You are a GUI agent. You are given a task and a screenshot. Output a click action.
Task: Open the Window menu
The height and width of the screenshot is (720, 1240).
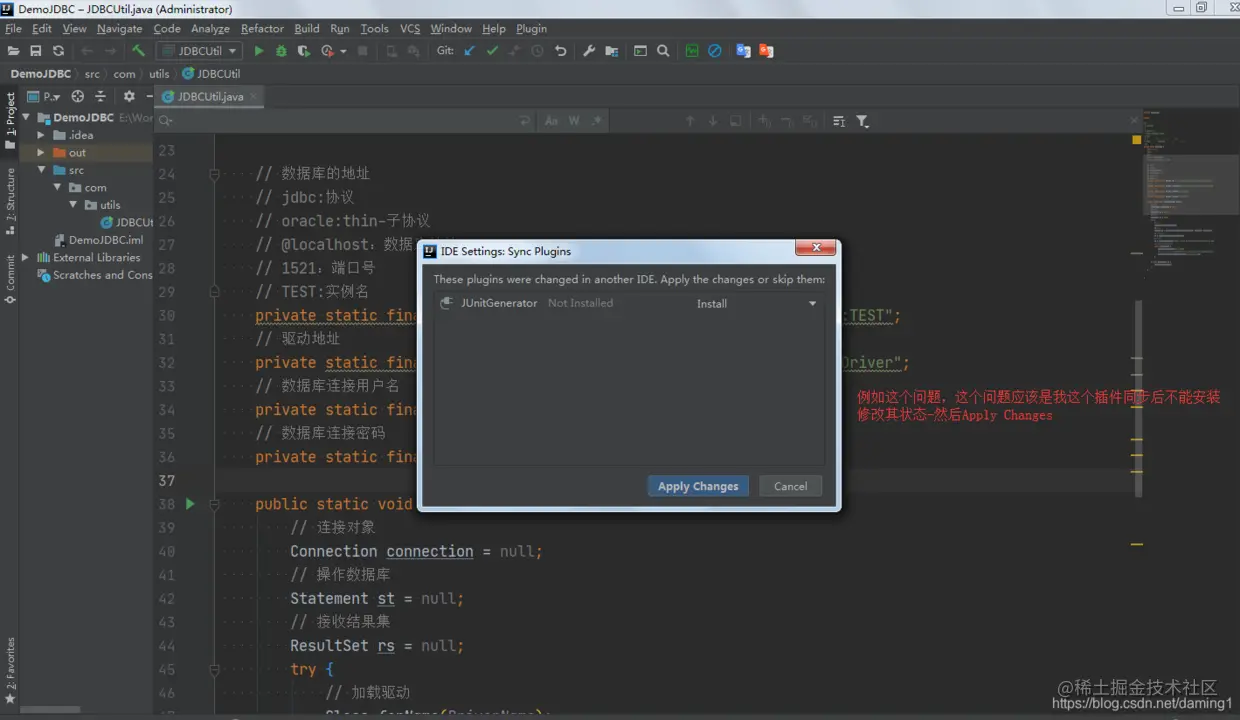point(451,28)
